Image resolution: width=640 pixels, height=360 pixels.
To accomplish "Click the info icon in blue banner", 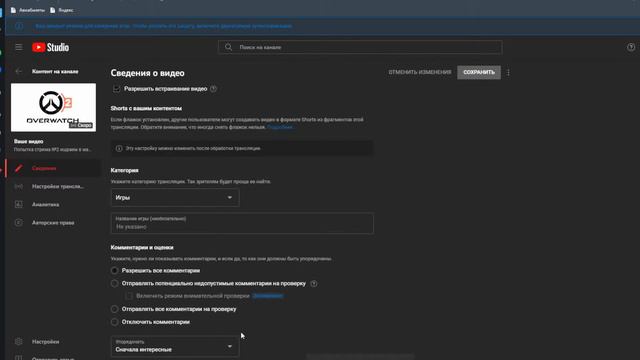I will coord(19,26).
